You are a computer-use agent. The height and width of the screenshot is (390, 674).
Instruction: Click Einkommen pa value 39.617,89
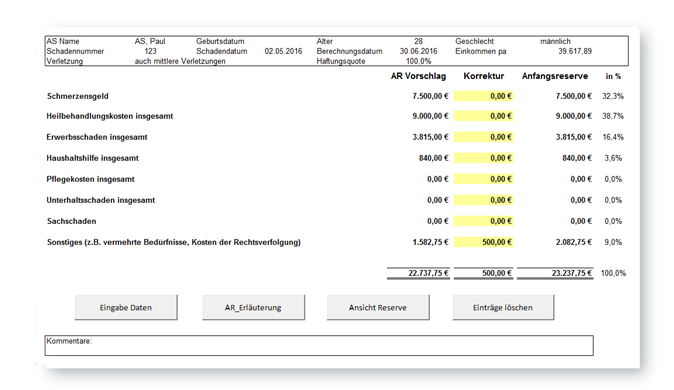575,51
